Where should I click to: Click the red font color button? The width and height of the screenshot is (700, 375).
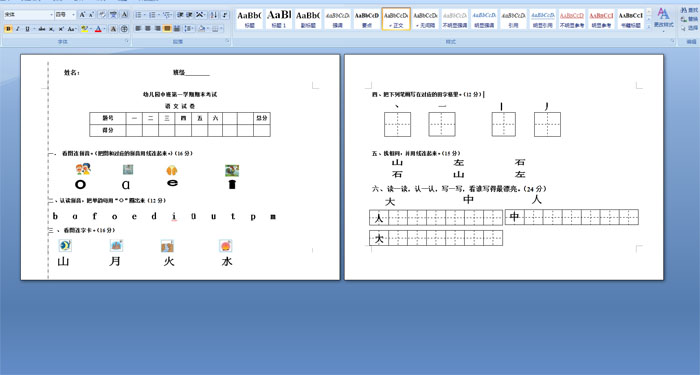click(x=98, y=29)
